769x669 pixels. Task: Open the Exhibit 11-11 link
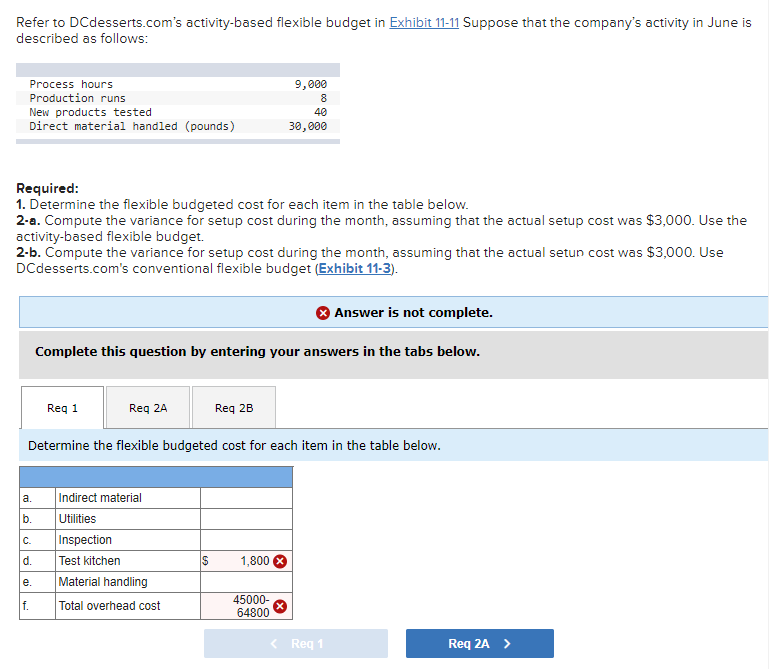(x=424, y=23)
